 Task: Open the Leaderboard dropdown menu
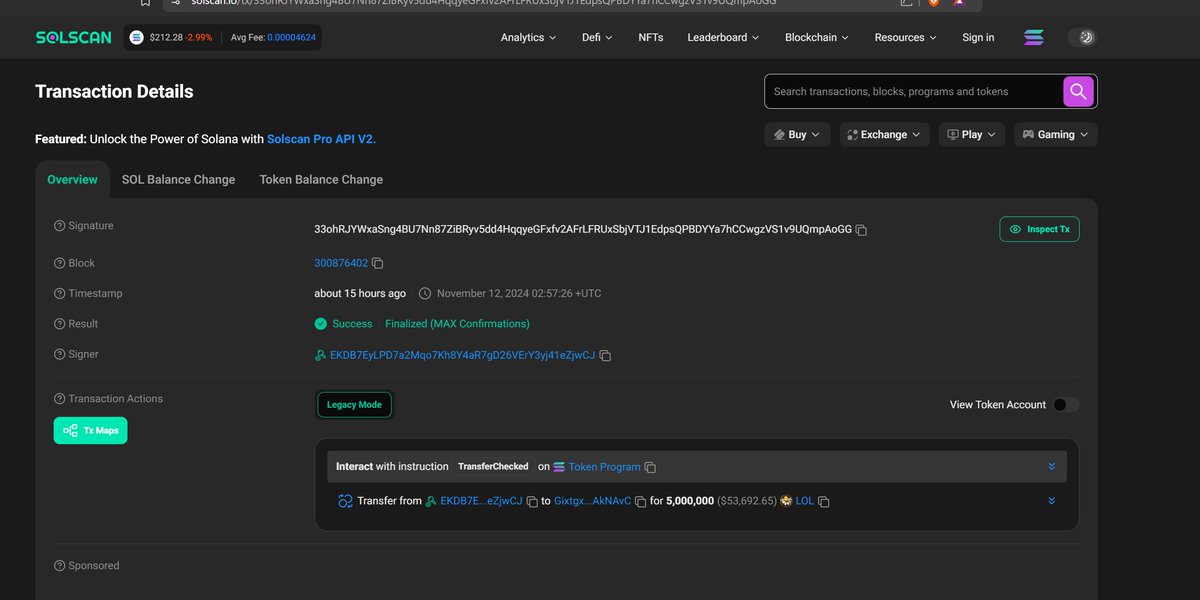click(x=723, y=38)
